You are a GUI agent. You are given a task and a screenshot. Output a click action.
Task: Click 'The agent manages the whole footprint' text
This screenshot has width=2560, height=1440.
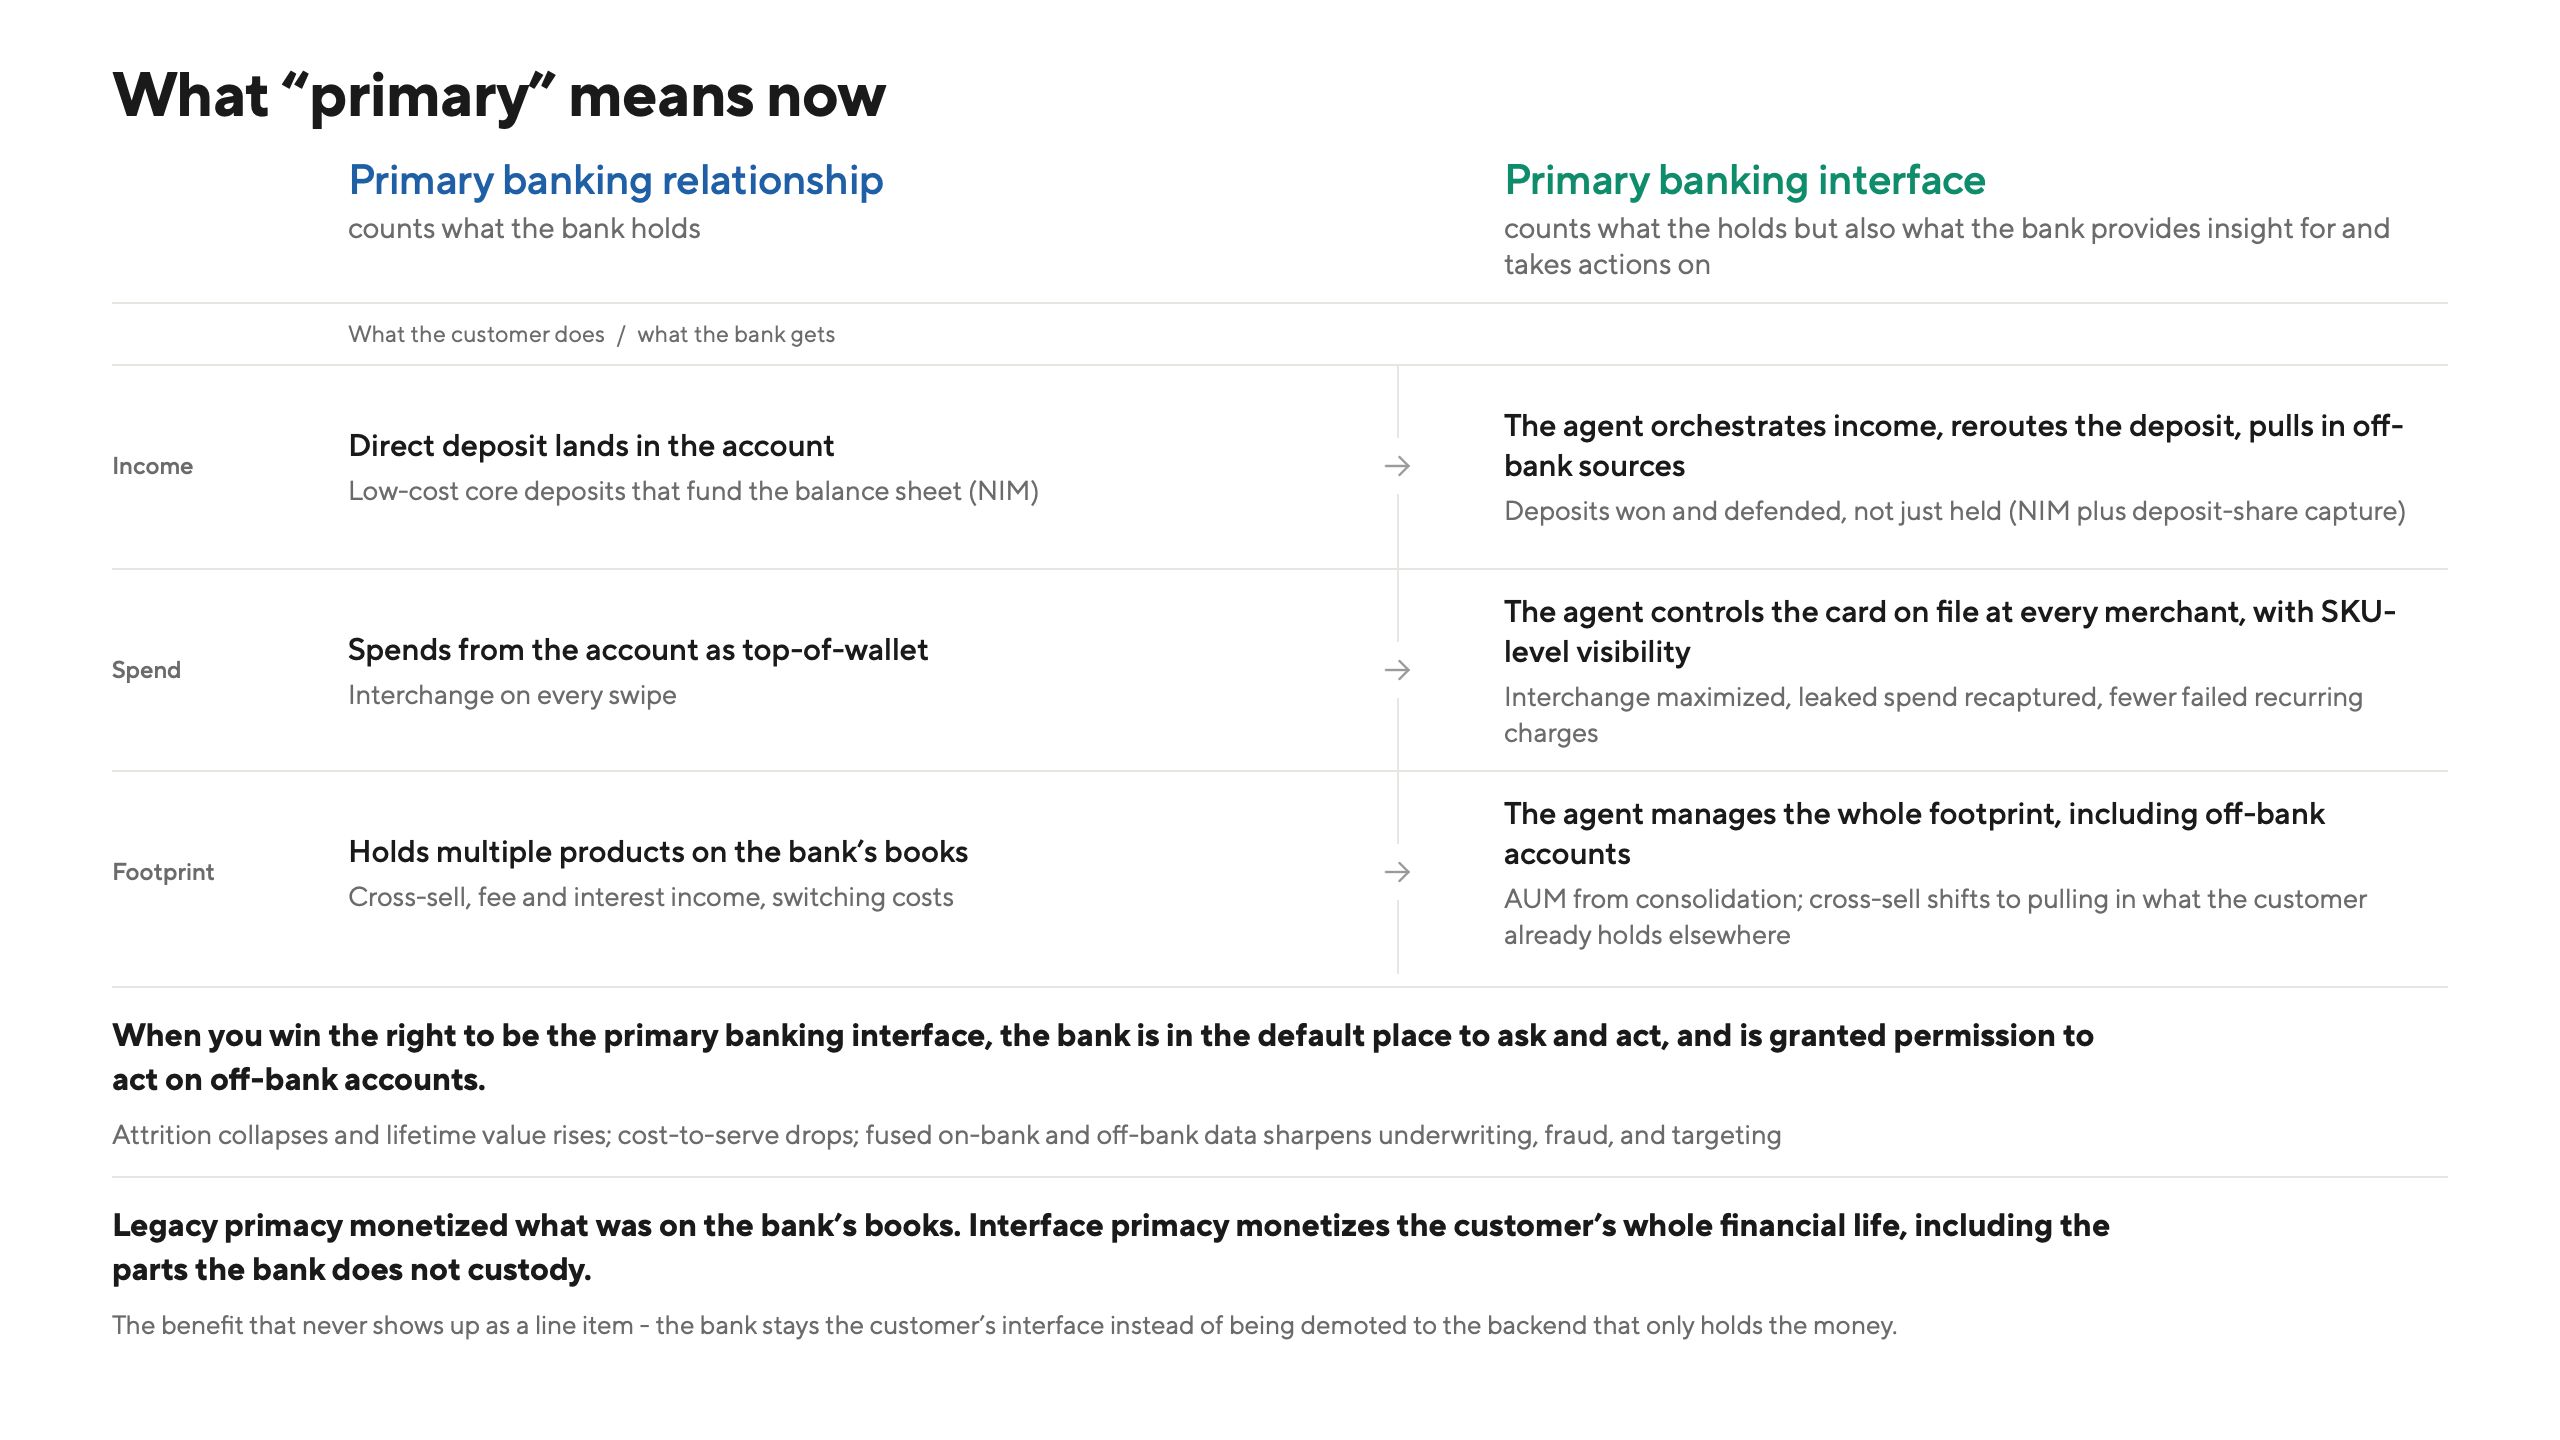pyautogui.click(x=1914, y=834)
